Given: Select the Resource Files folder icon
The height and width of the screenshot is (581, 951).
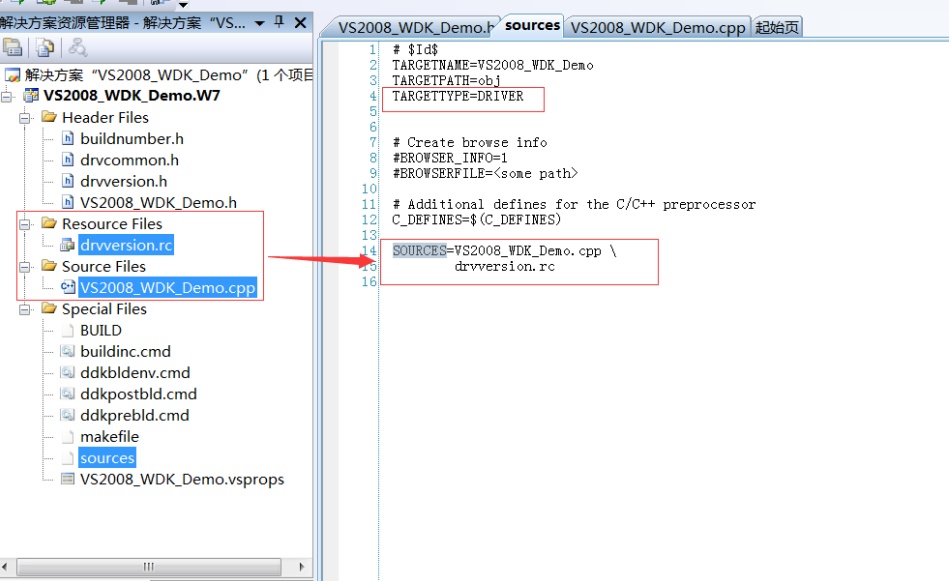Looking at the screenshot, I should [x=49, y=223].
